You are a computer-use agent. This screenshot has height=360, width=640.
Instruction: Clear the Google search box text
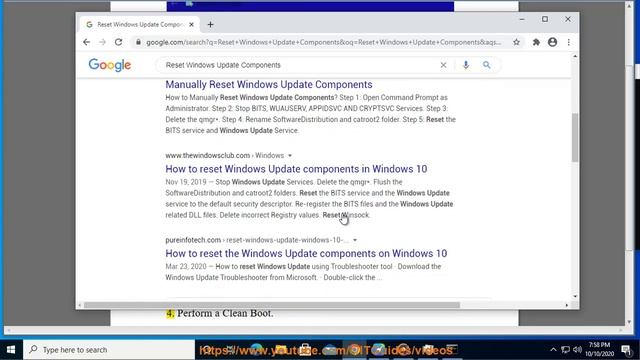click(443, 65)
